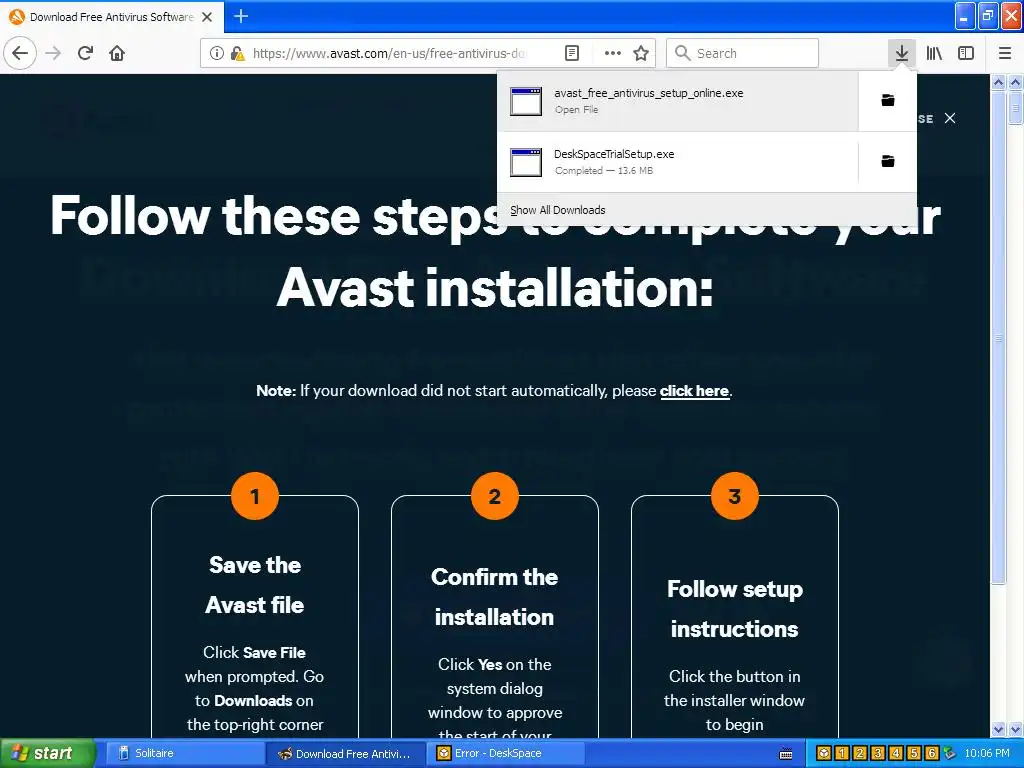Show site information via the info icon
The width and height of the screenshot is (1024, 768).
pyautogui.click(x=217, y=54)
